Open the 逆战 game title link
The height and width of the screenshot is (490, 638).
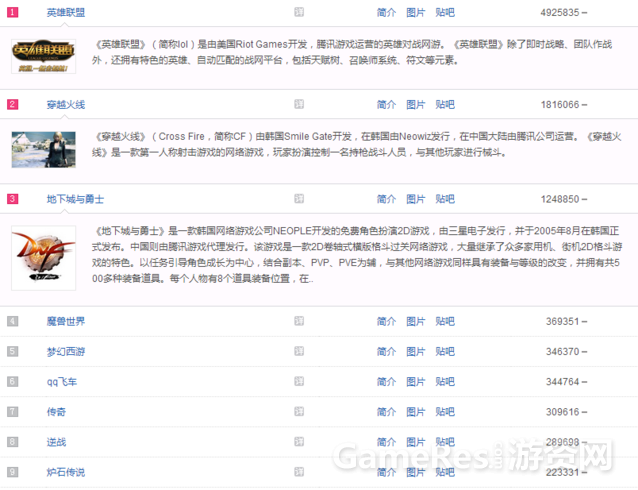[x=56, y=442]
